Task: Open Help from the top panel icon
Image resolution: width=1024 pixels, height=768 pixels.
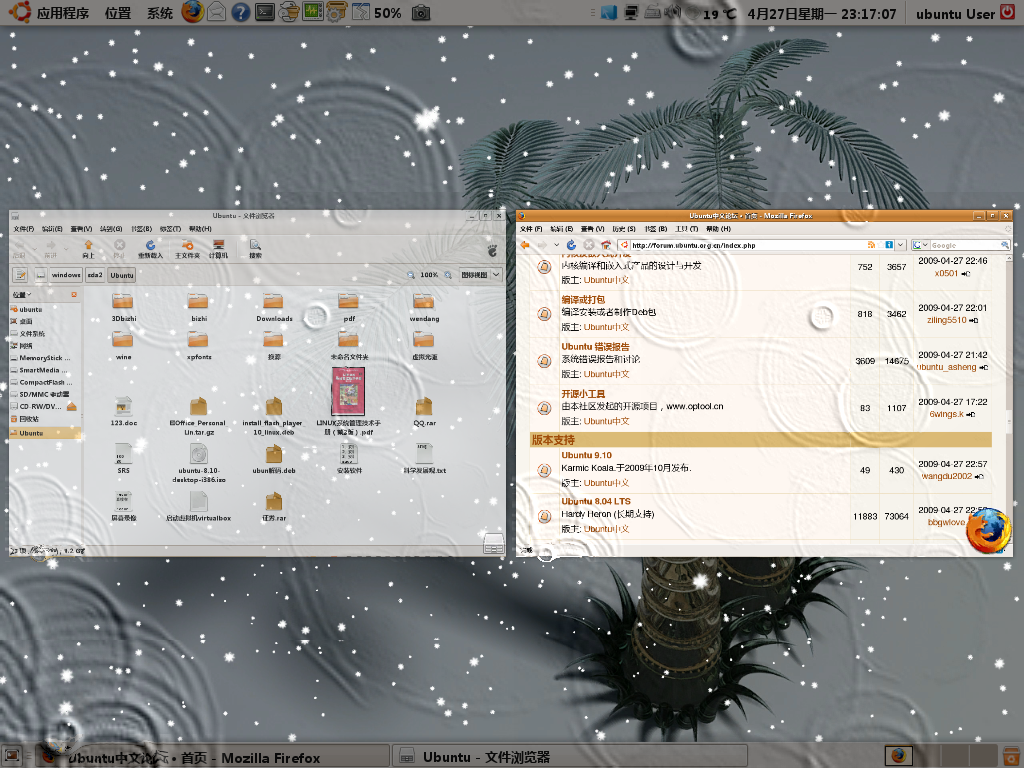Action: click(x=240, y=12)
